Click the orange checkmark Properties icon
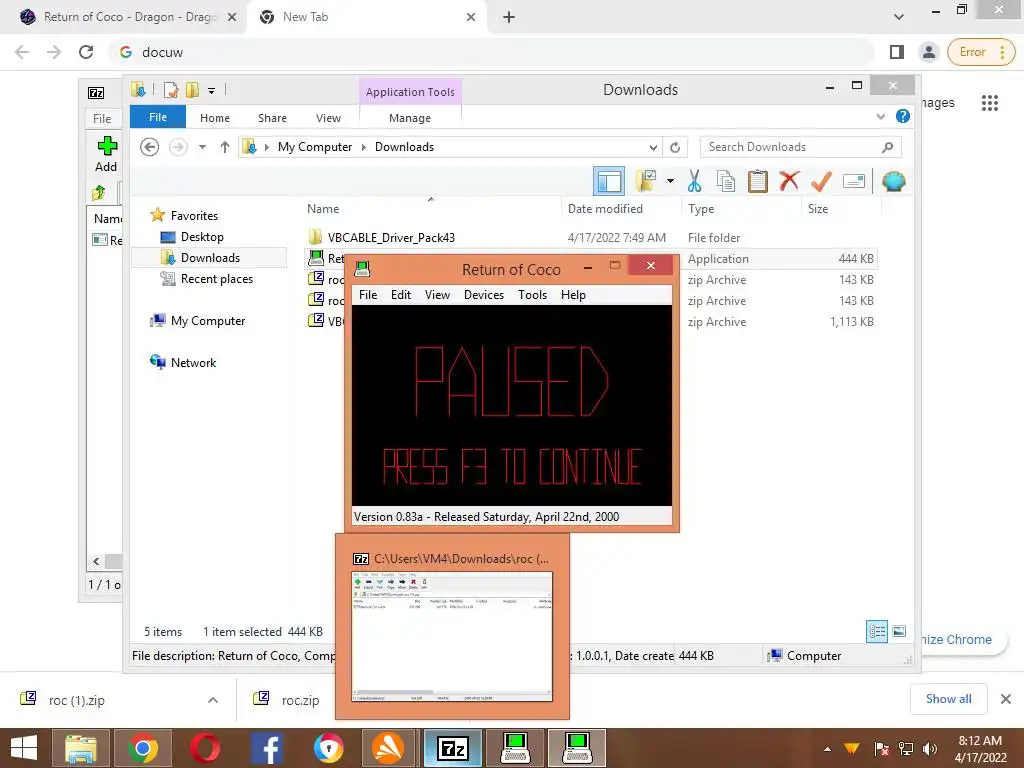The width and height of the screenshot is (1024, 768). (x=821, y=181)
